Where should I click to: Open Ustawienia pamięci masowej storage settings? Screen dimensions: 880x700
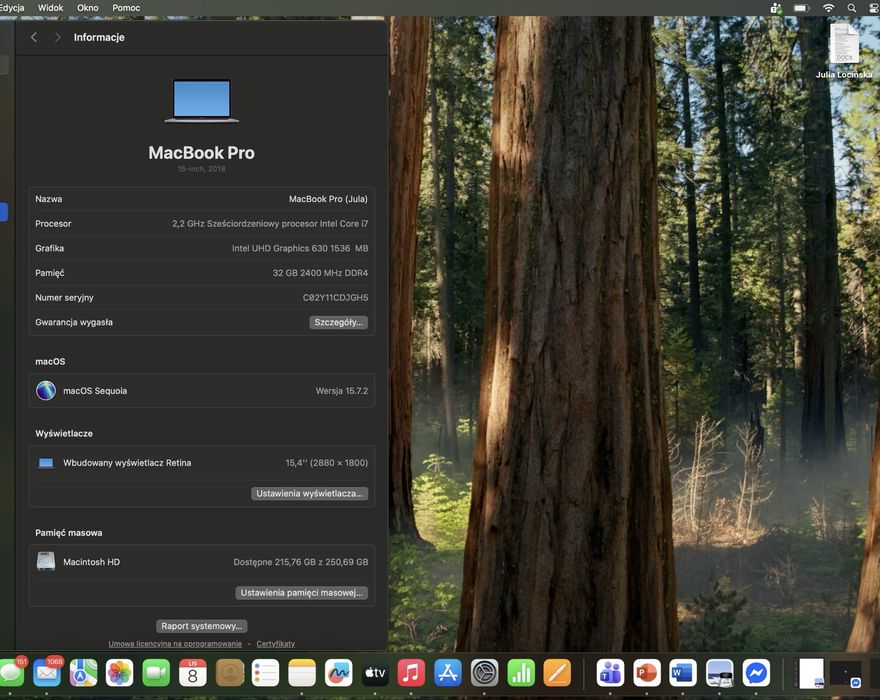pyautogui.click(x=301, y=593)
